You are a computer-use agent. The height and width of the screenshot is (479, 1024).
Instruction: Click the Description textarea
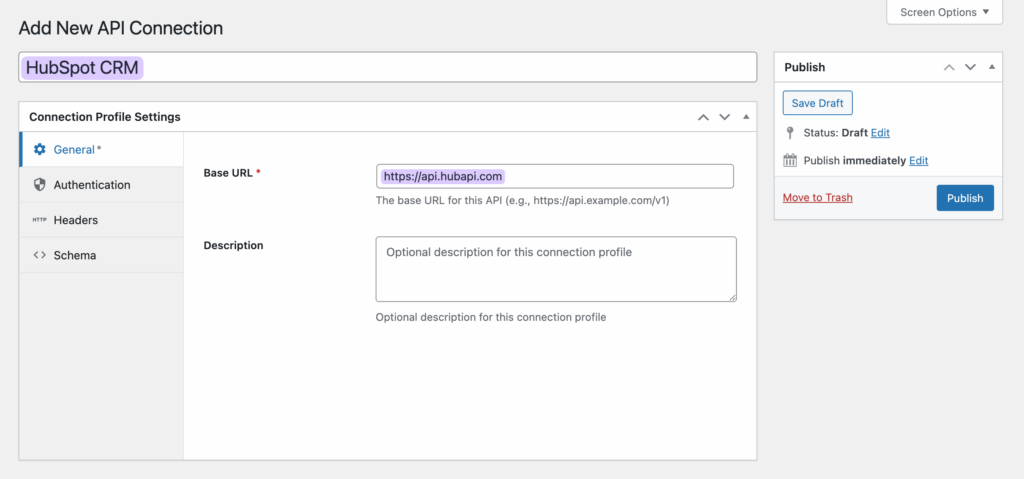click(x=556, y=269)
